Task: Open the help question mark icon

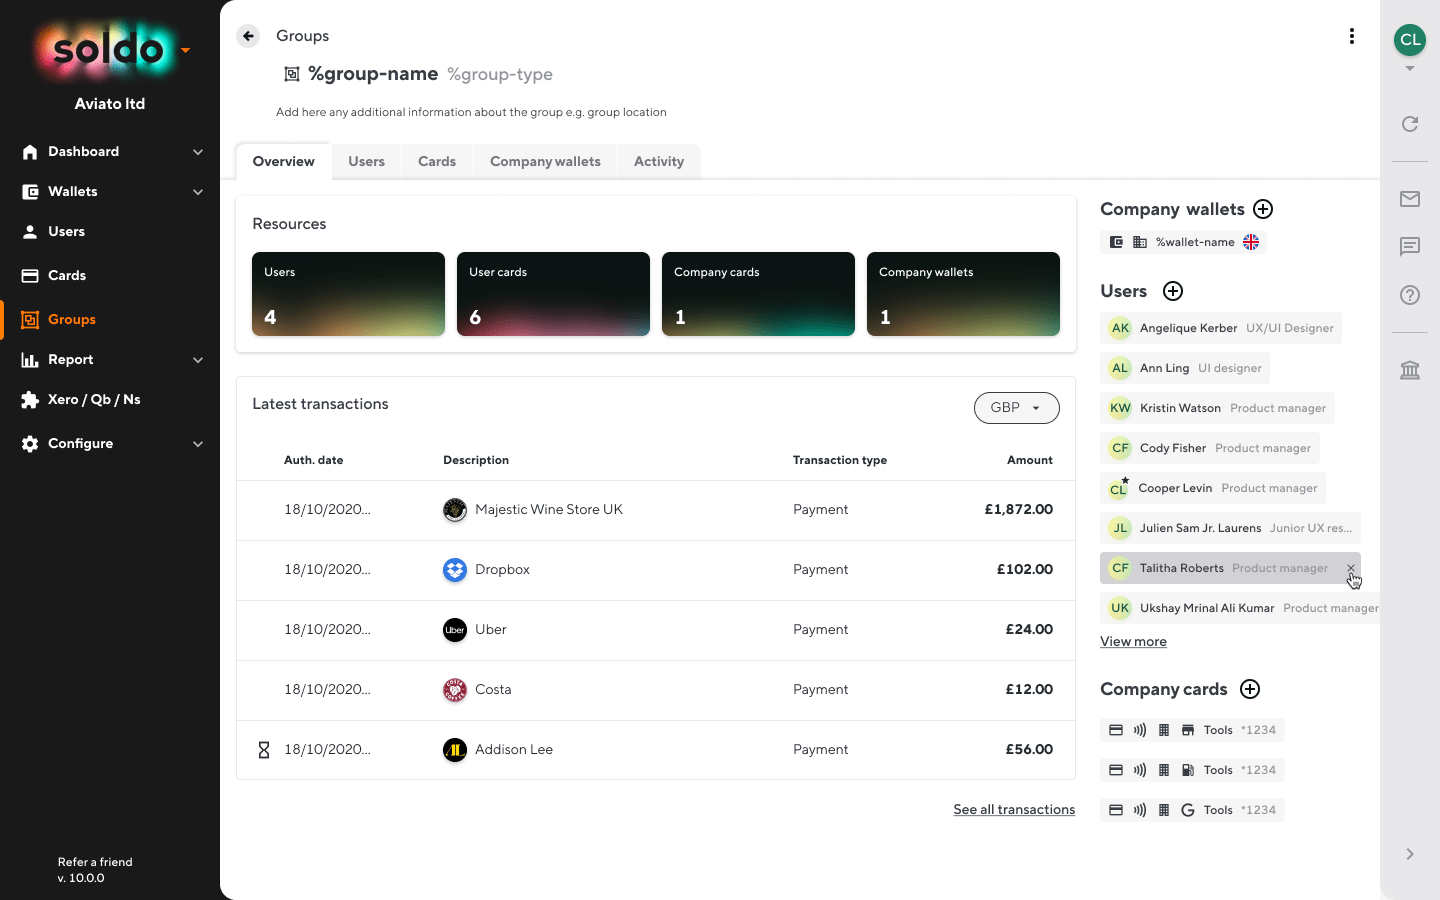Action: coord(1410,295)
